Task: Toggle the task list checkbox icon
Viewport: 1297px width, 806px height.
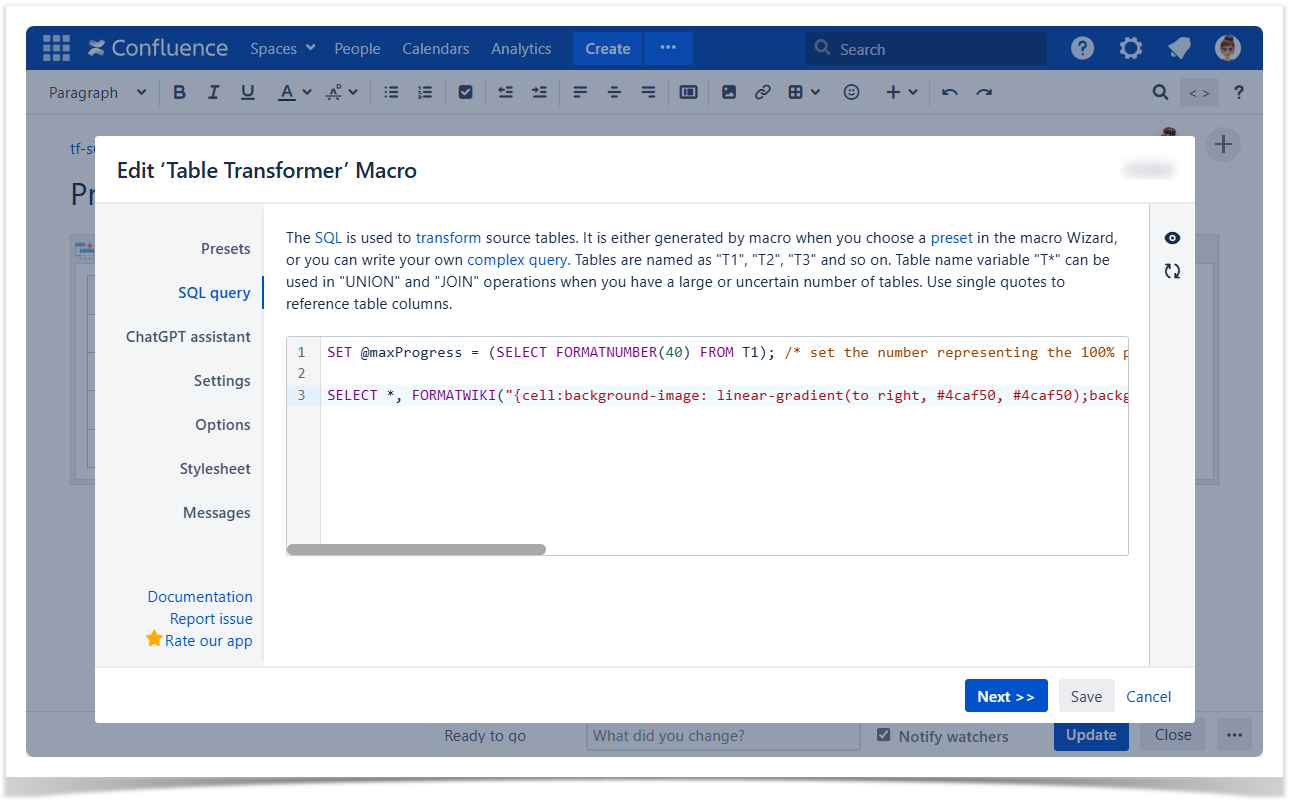Action: (465, 92)
